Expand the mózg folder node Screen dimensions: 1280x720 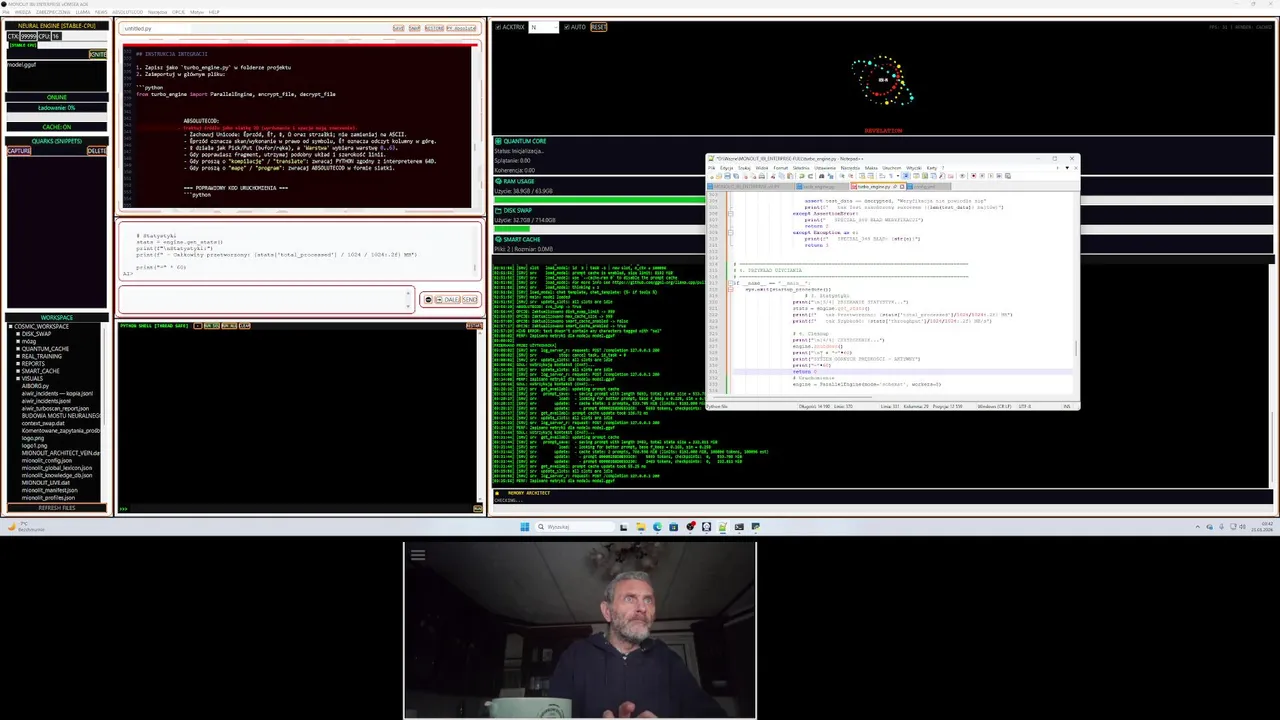click(18, 341)
